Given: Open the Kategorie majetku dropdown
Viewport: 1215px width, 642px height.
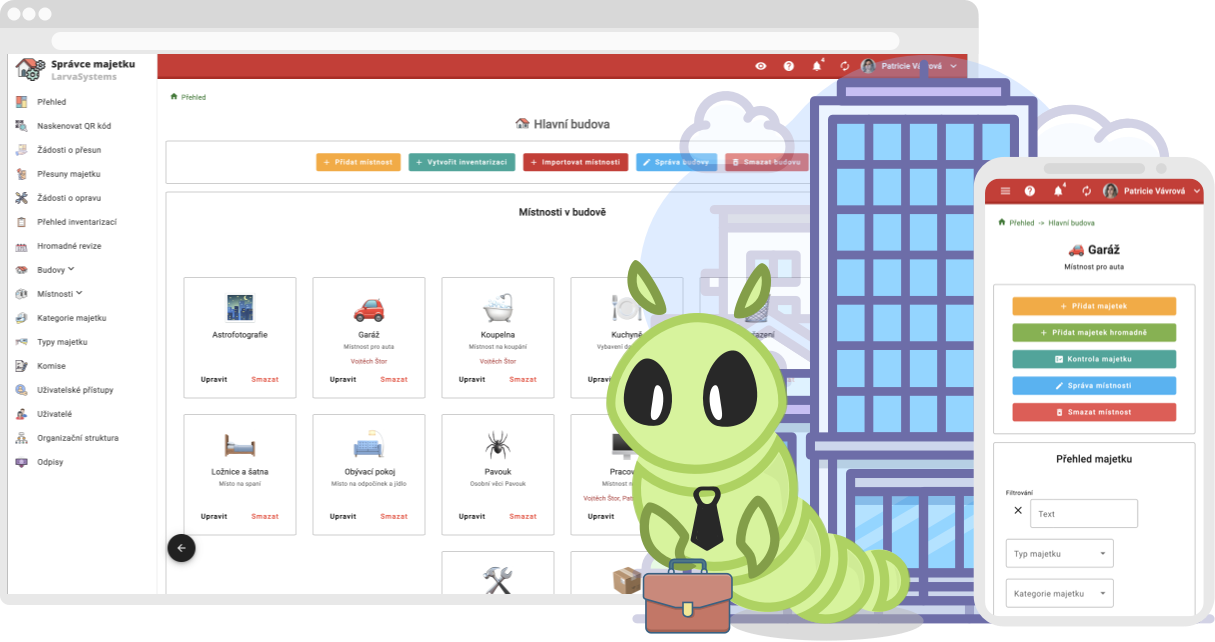Looking at the screenshot, I should pos(1059,593).
